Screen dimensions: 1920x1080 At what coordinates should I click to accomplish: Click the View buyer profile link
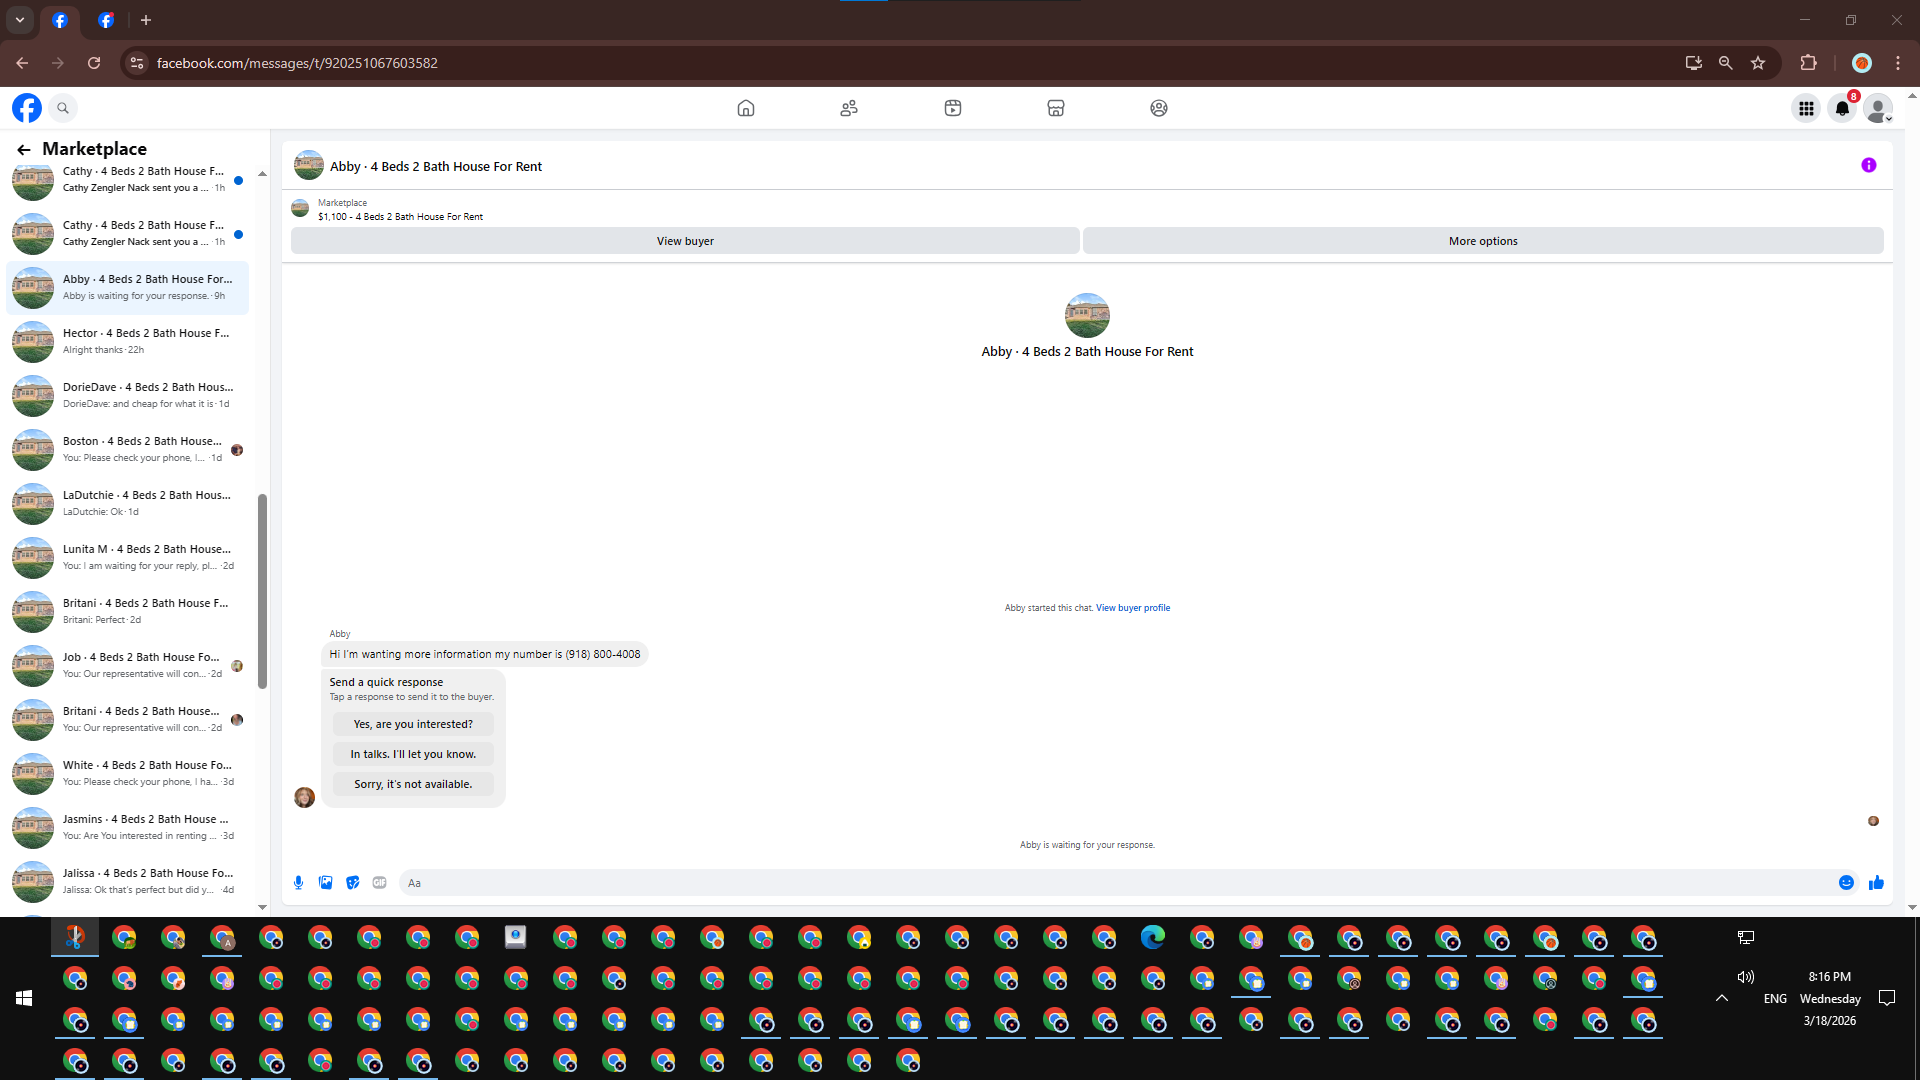tap(1132, 608)
